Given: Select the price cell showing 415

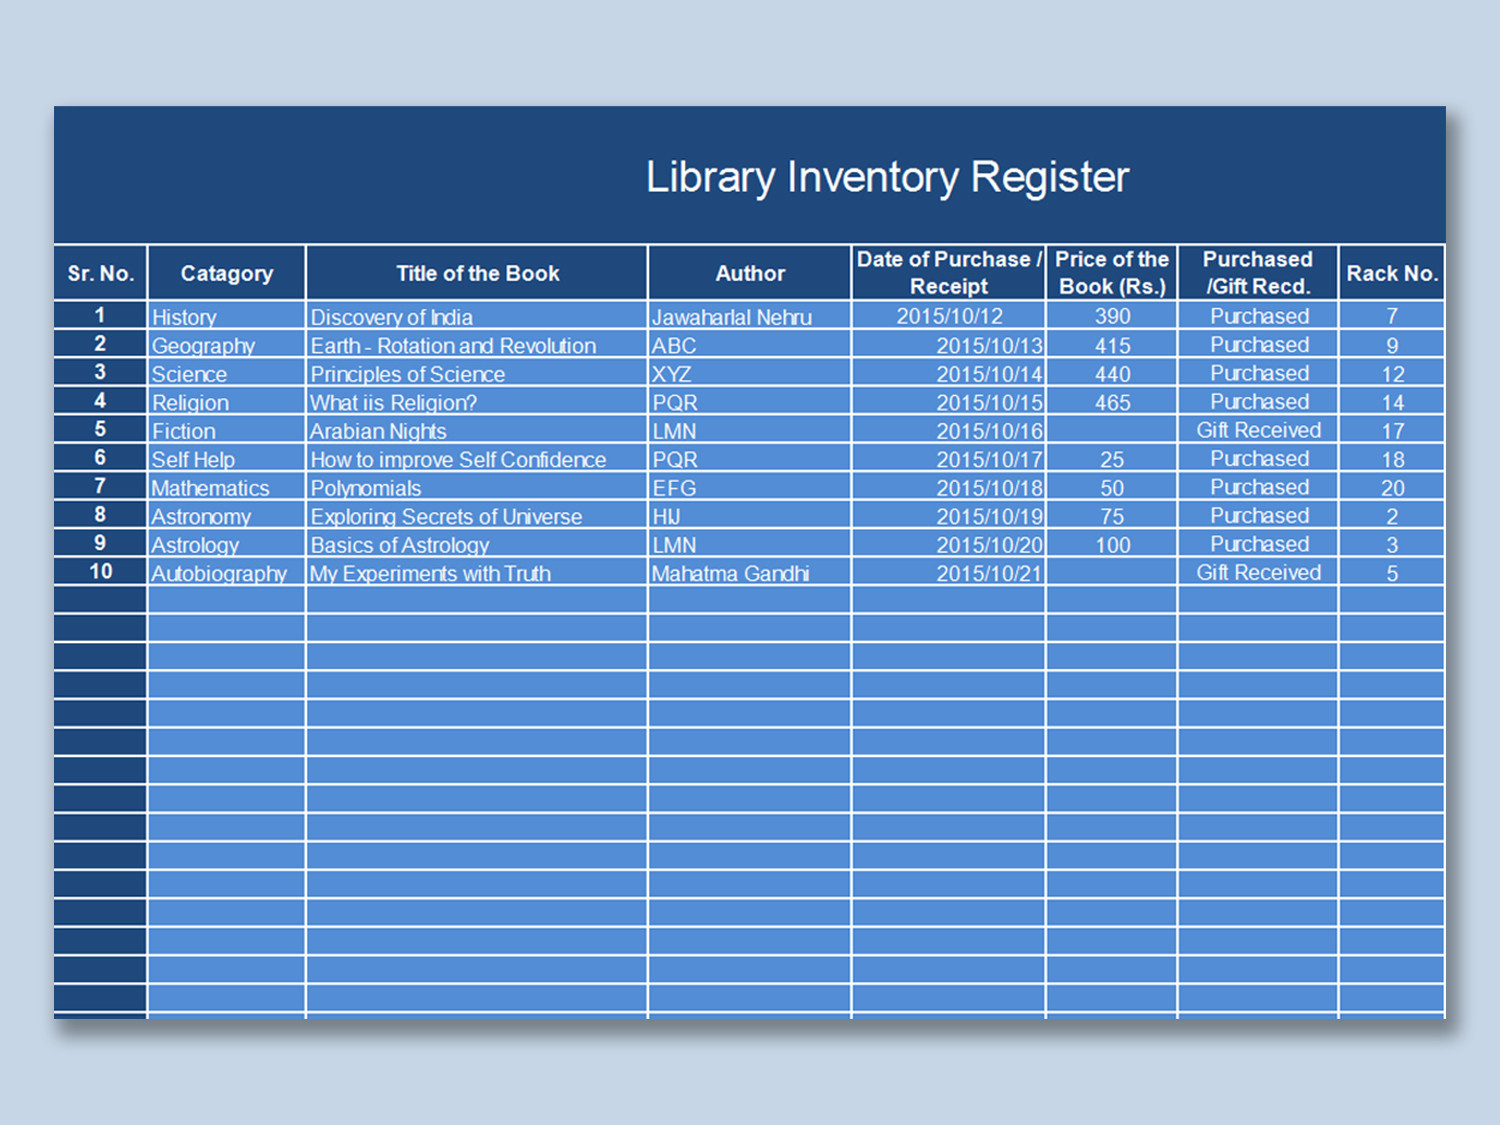Looking at the screenshot, I should [x=1112, y=345].
